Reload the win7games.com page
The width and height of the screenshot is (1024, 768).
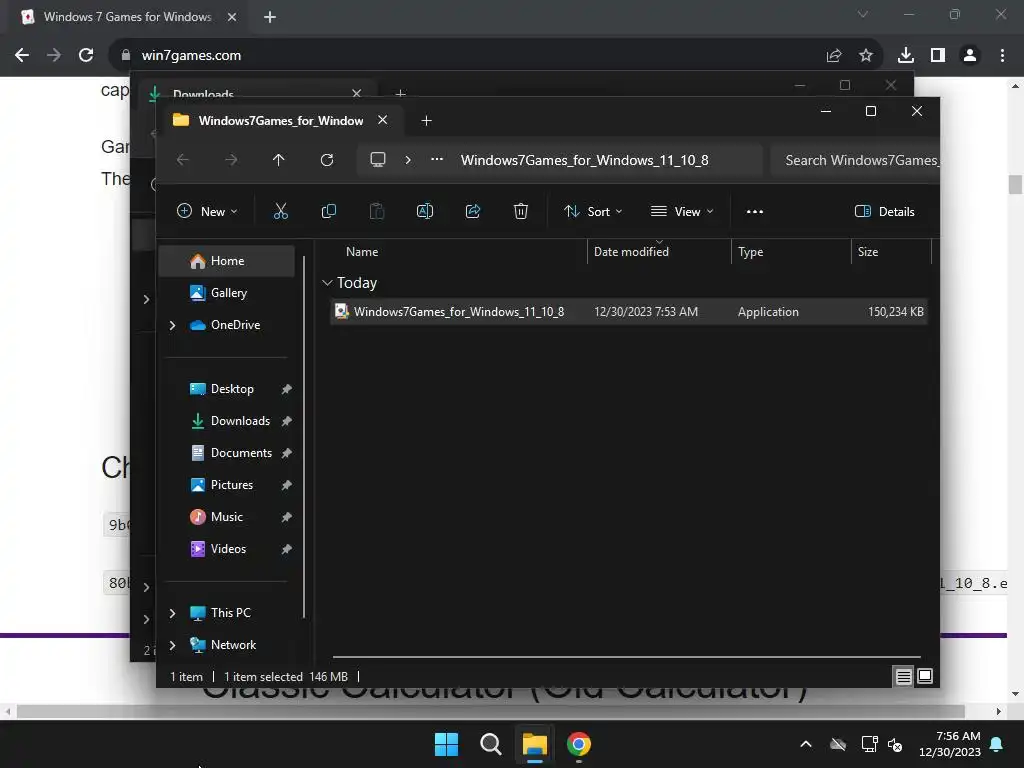pos(86,56)
